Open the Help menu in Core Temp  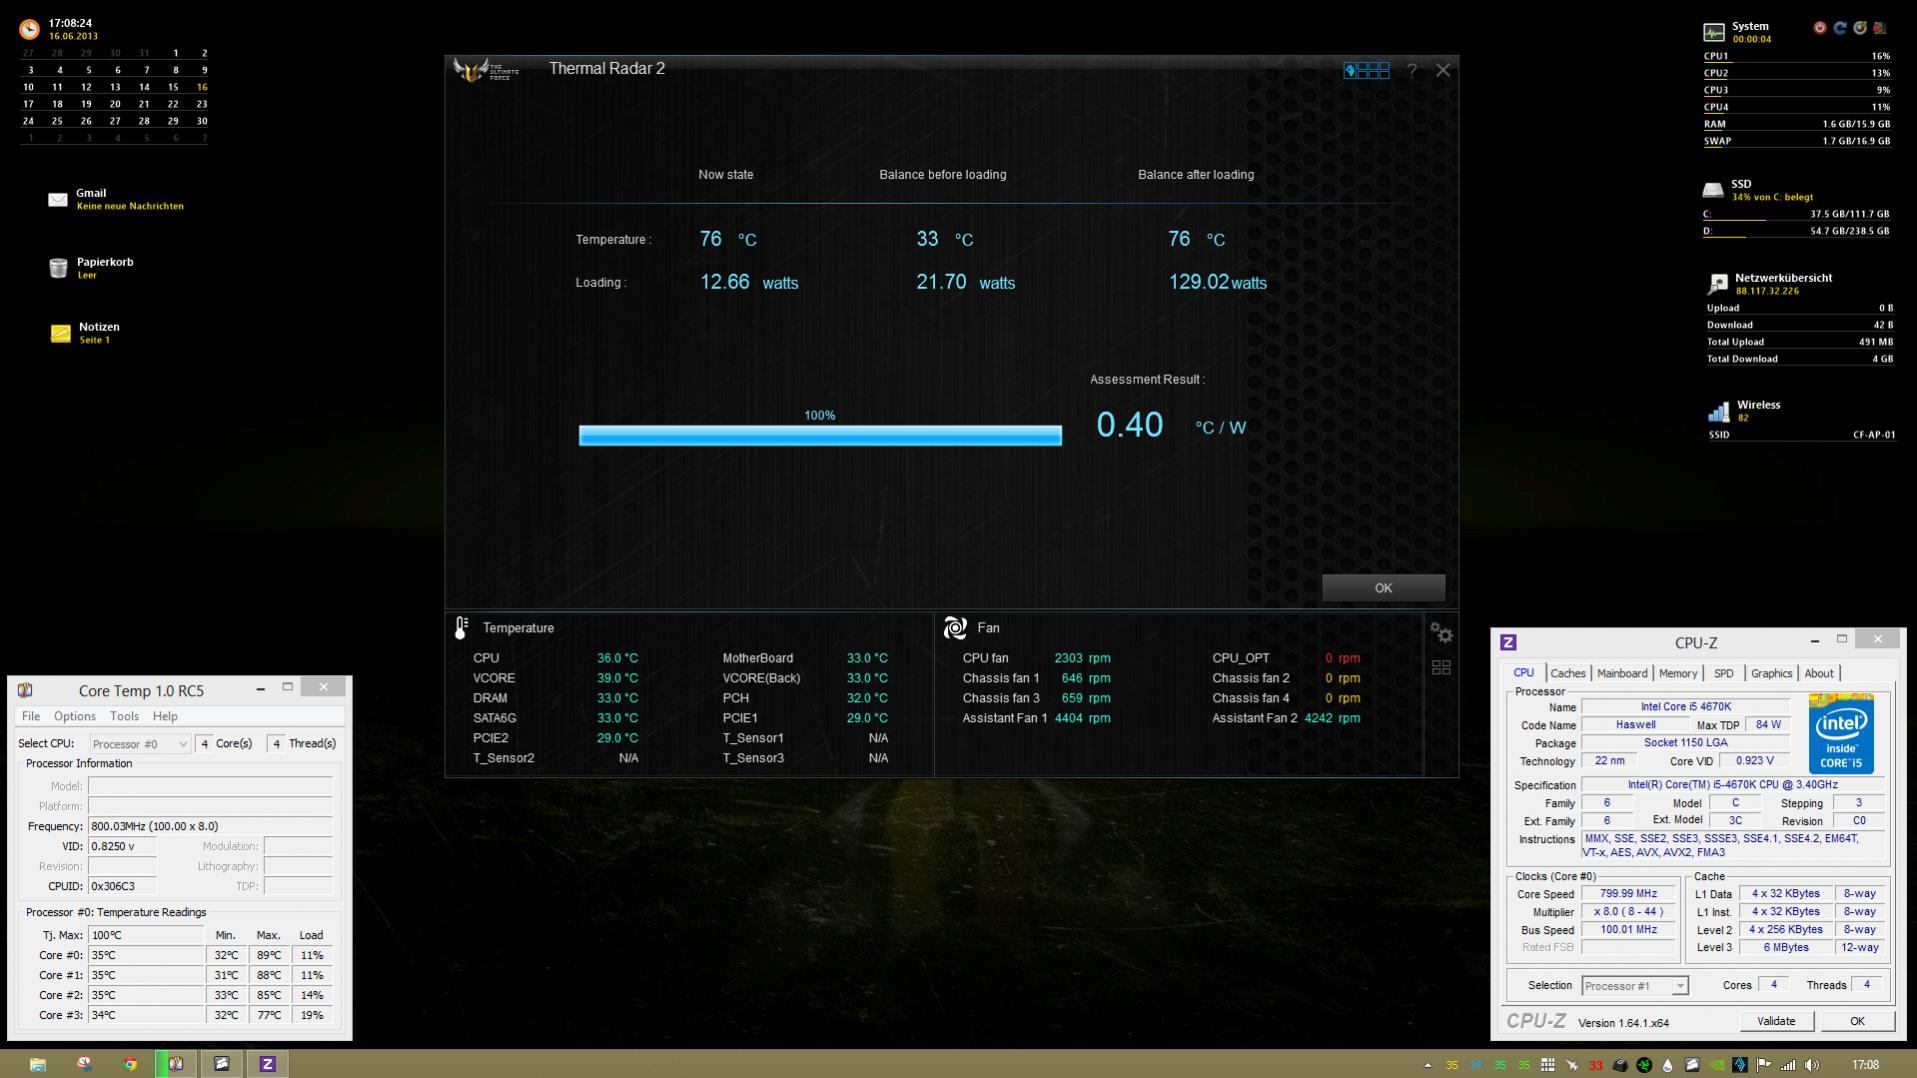coord(165,716)
